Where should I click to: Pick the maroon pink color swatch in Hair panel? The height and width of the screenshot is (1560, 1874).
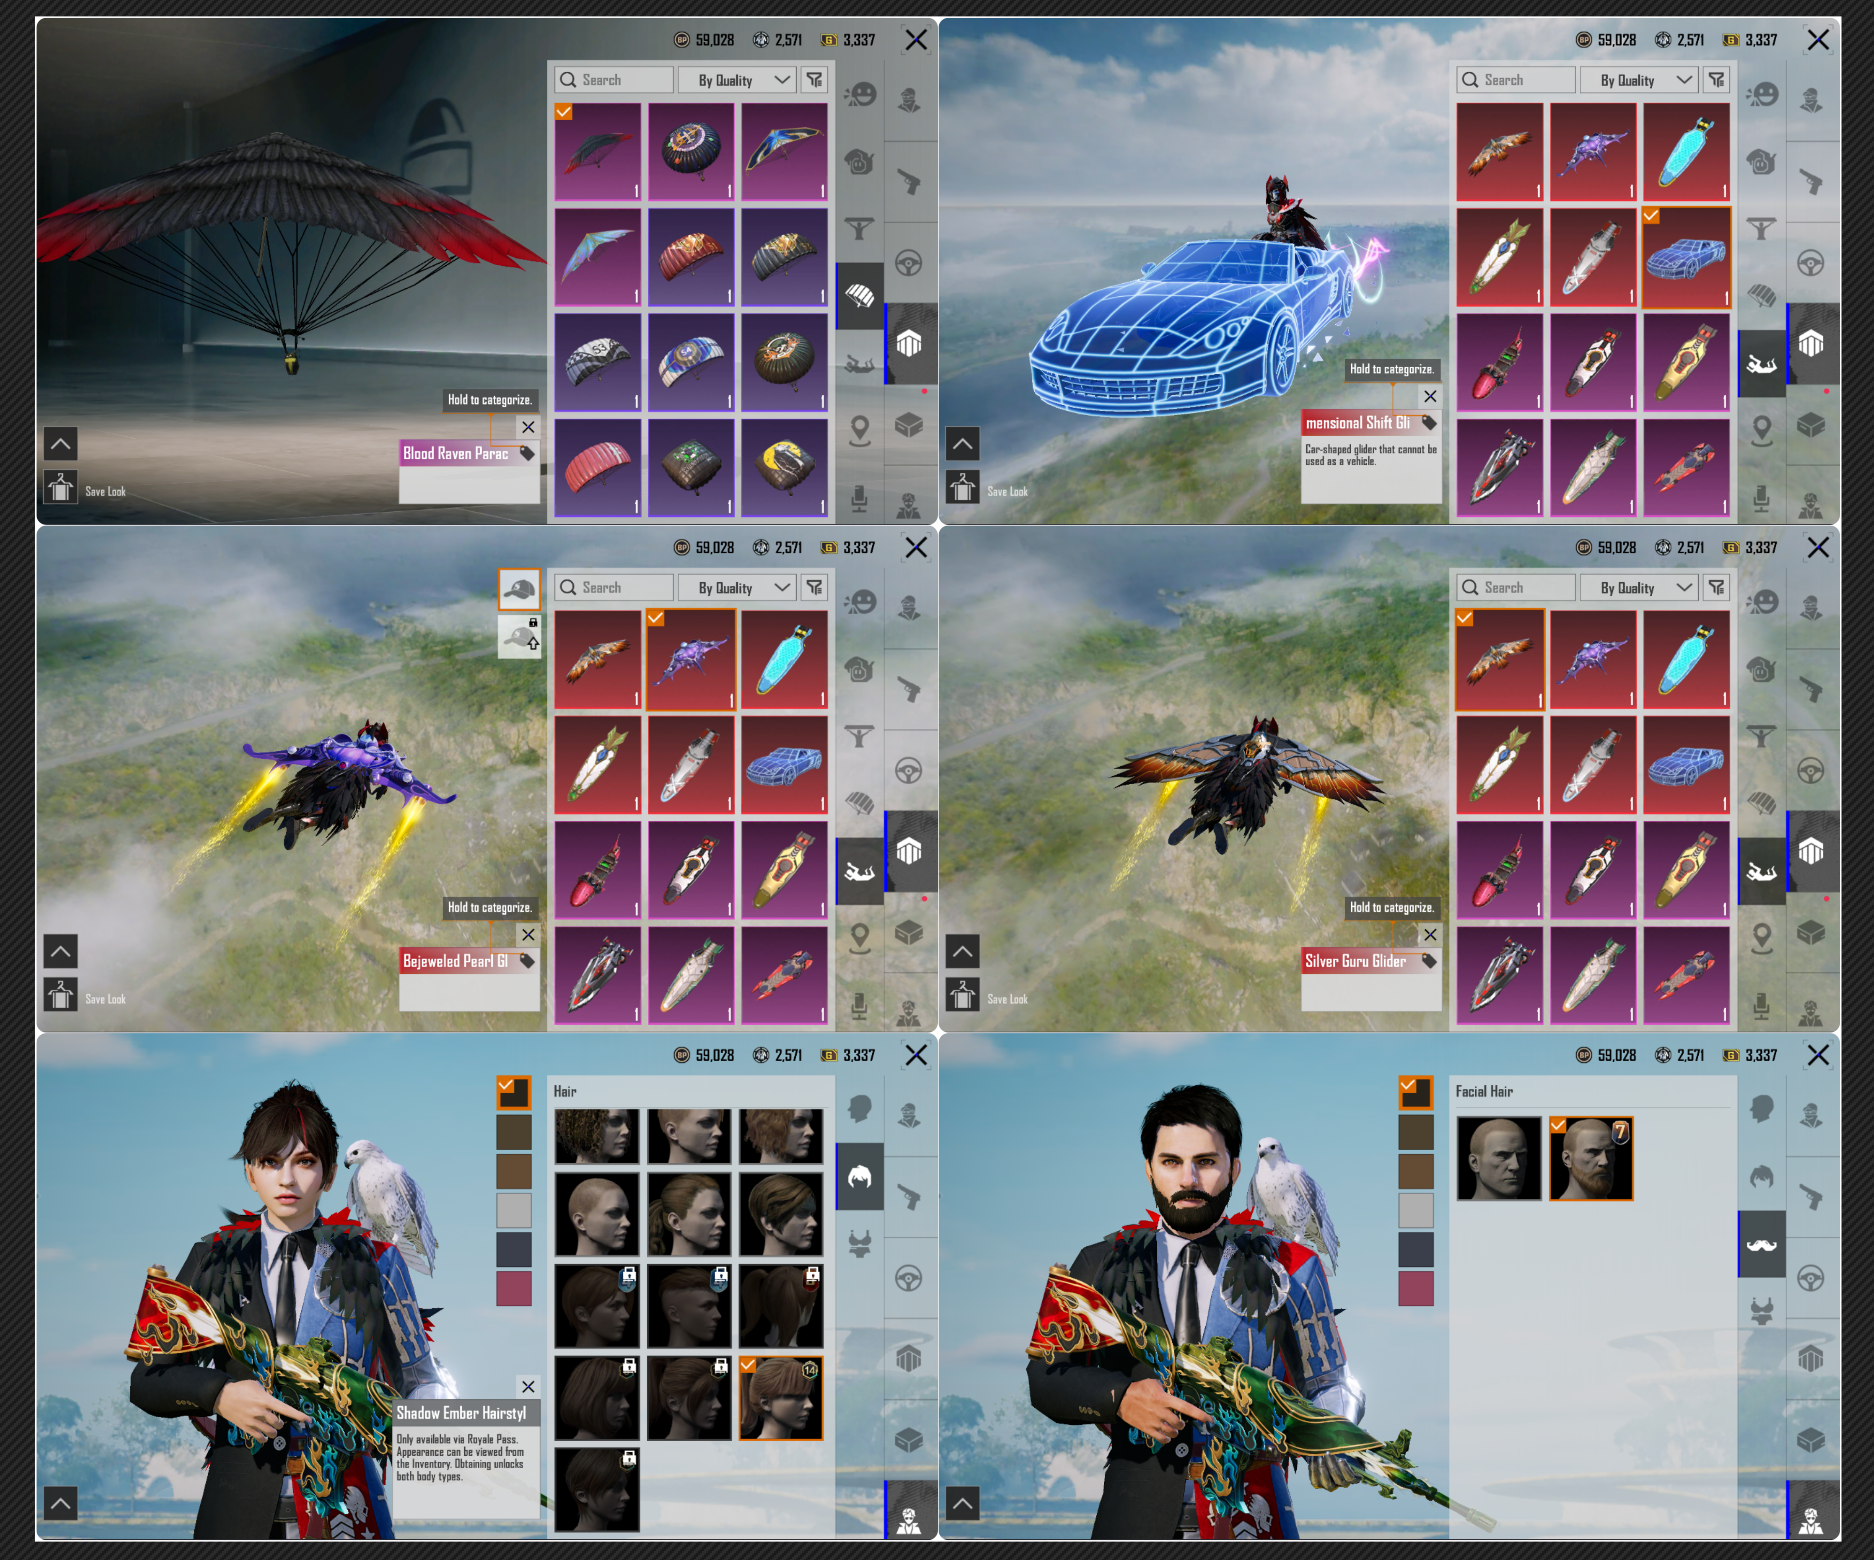[514, 1288]
